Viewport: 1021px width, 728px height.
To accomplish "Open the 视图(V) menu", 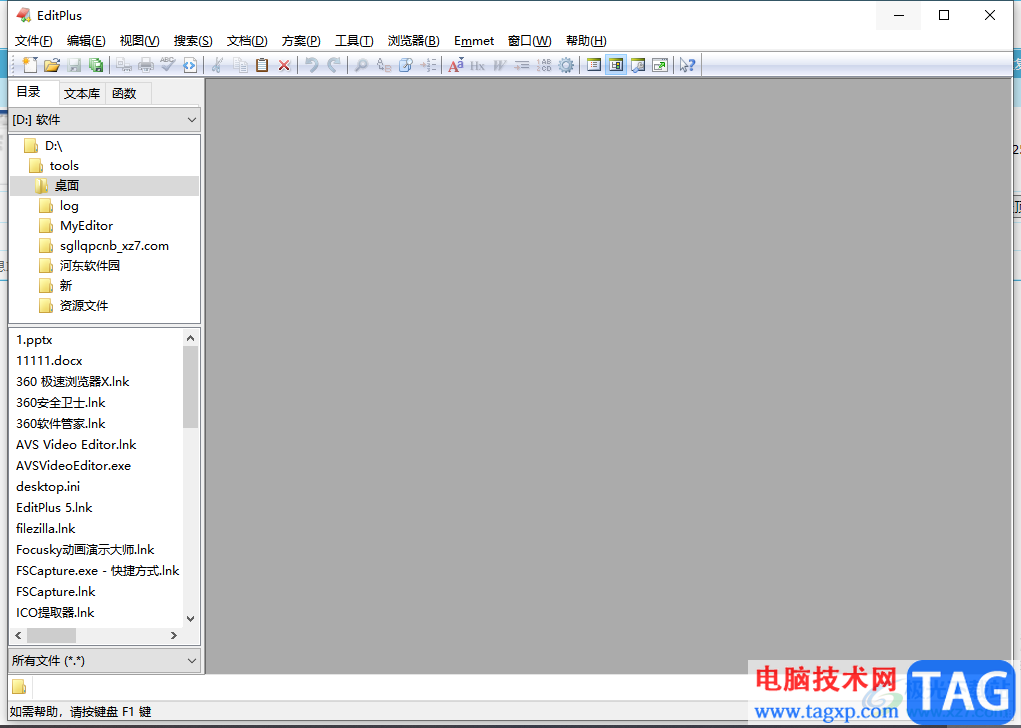I will tap(139, 40).
